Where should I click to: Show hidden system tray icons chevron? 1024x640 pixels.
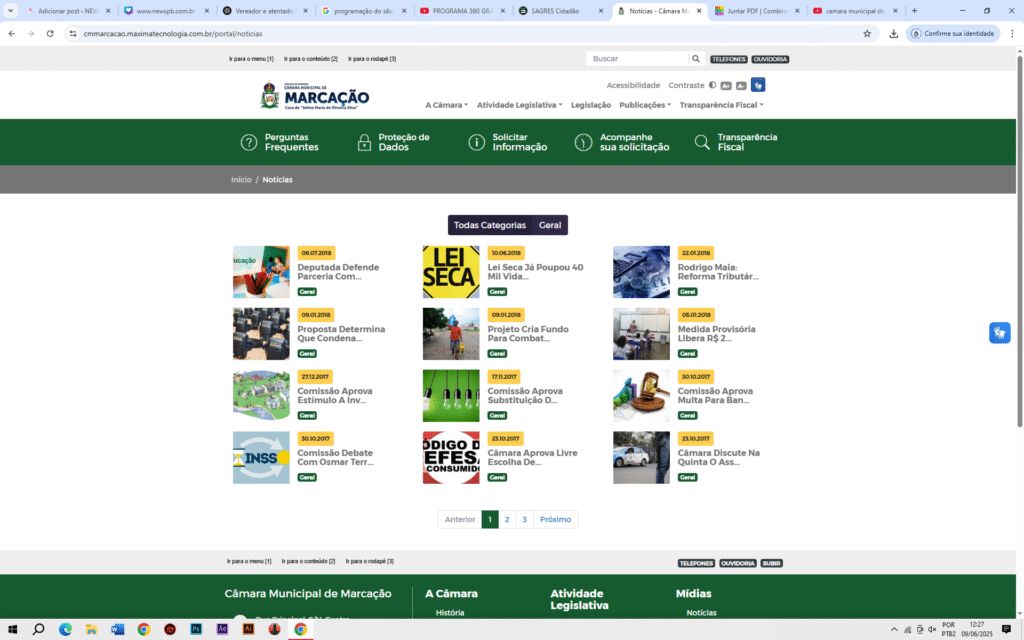[894, 630]
